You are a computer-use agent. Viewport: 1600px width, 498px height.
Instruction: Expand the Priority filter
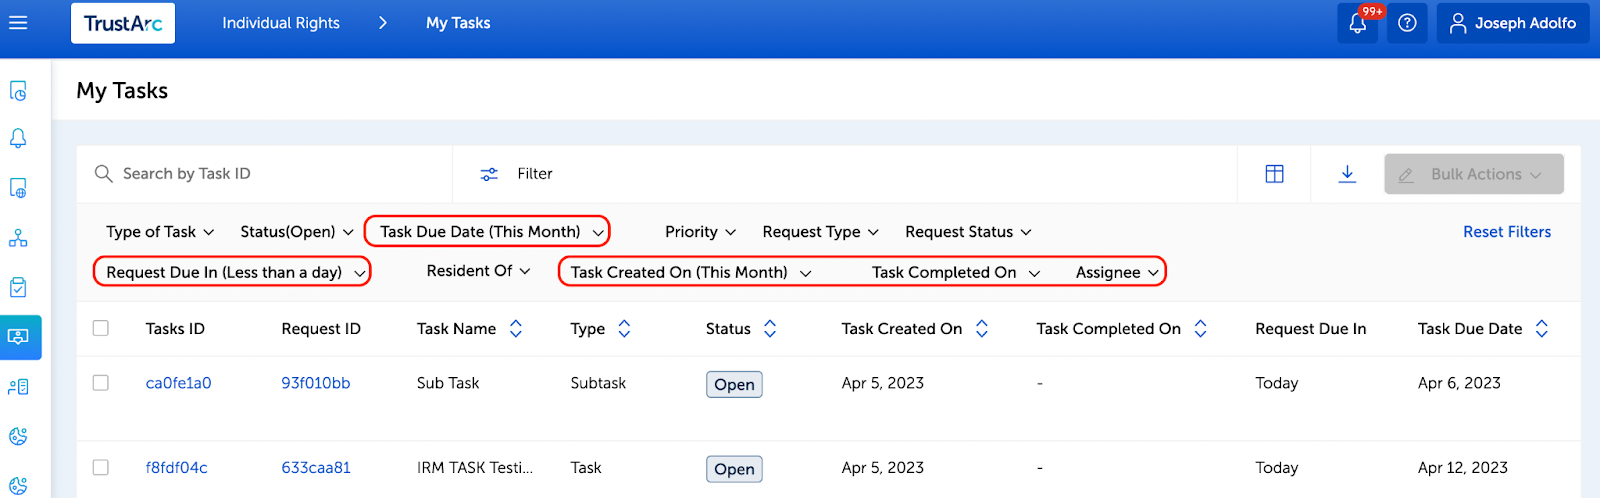pos(701,232)
